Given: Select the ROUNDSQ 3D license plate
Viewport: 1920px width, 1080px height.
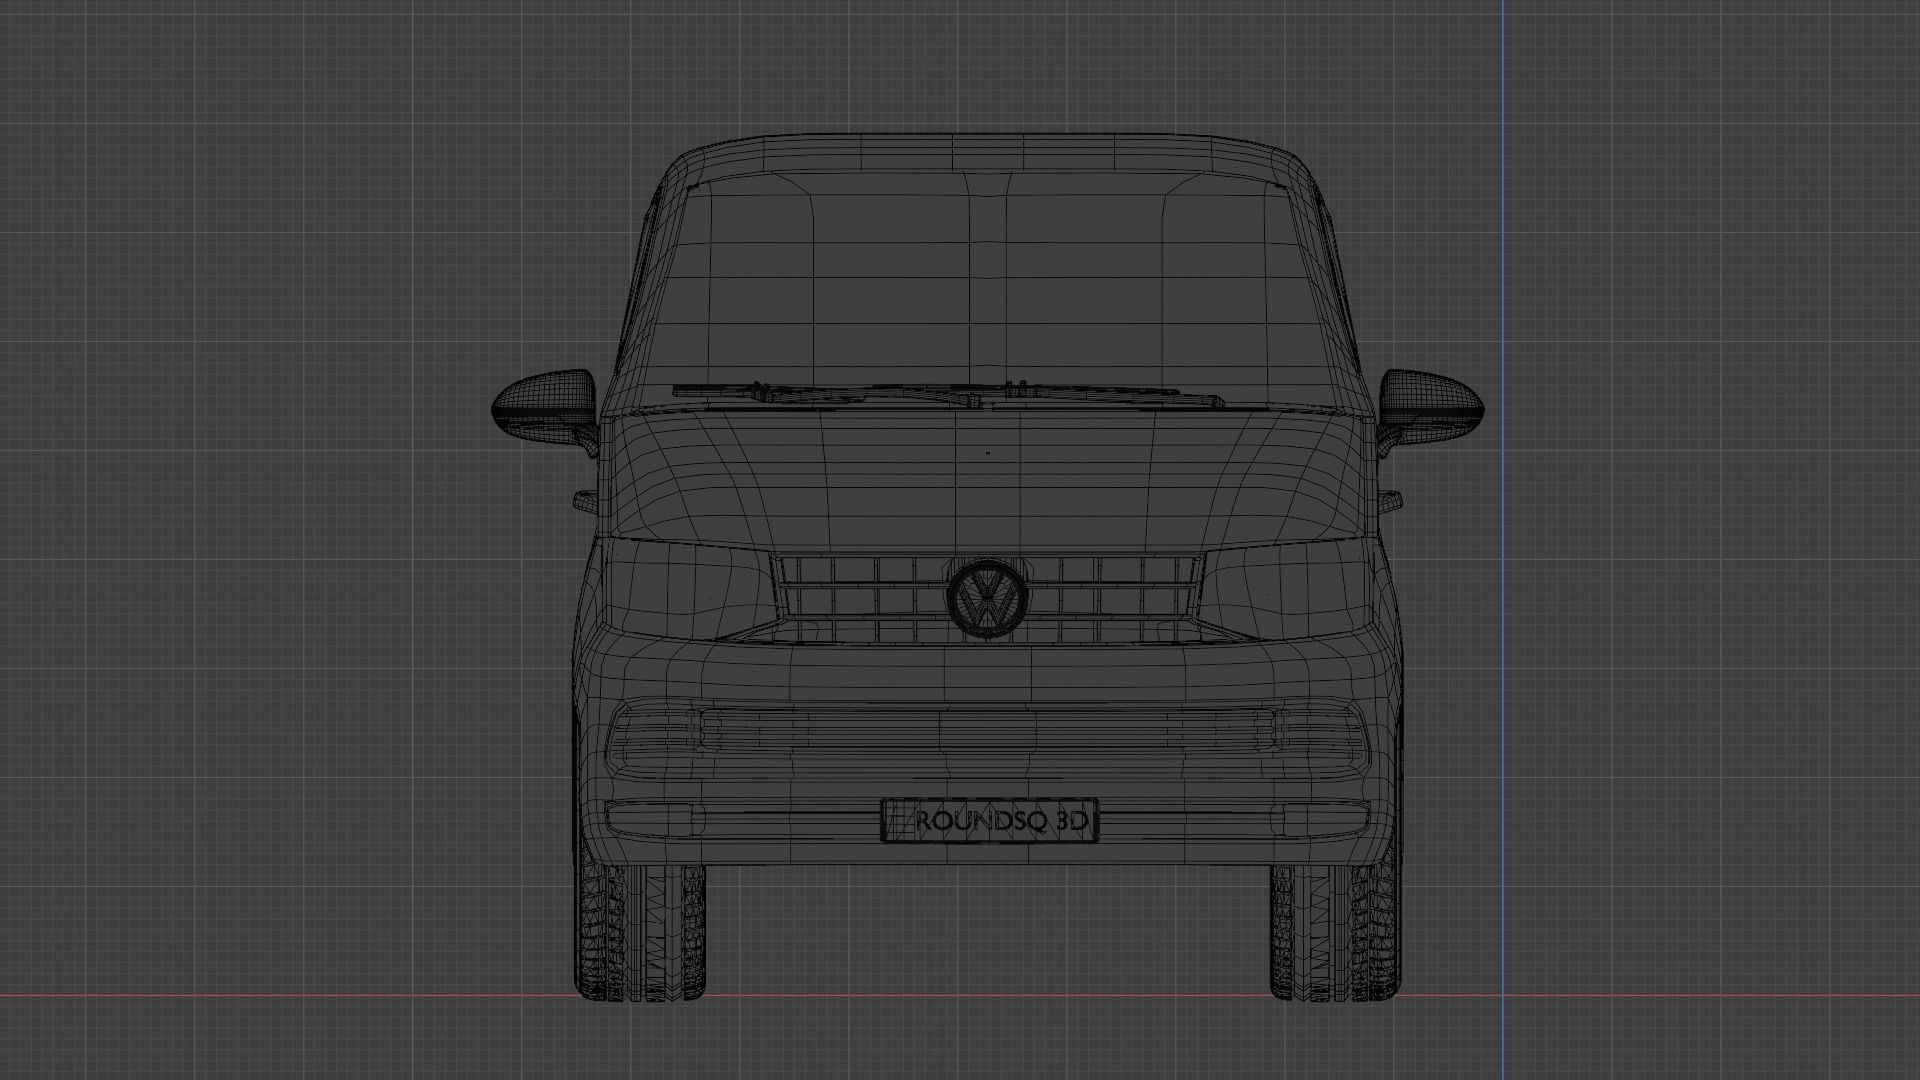Looking at the screenshot, I should point(989,820).
